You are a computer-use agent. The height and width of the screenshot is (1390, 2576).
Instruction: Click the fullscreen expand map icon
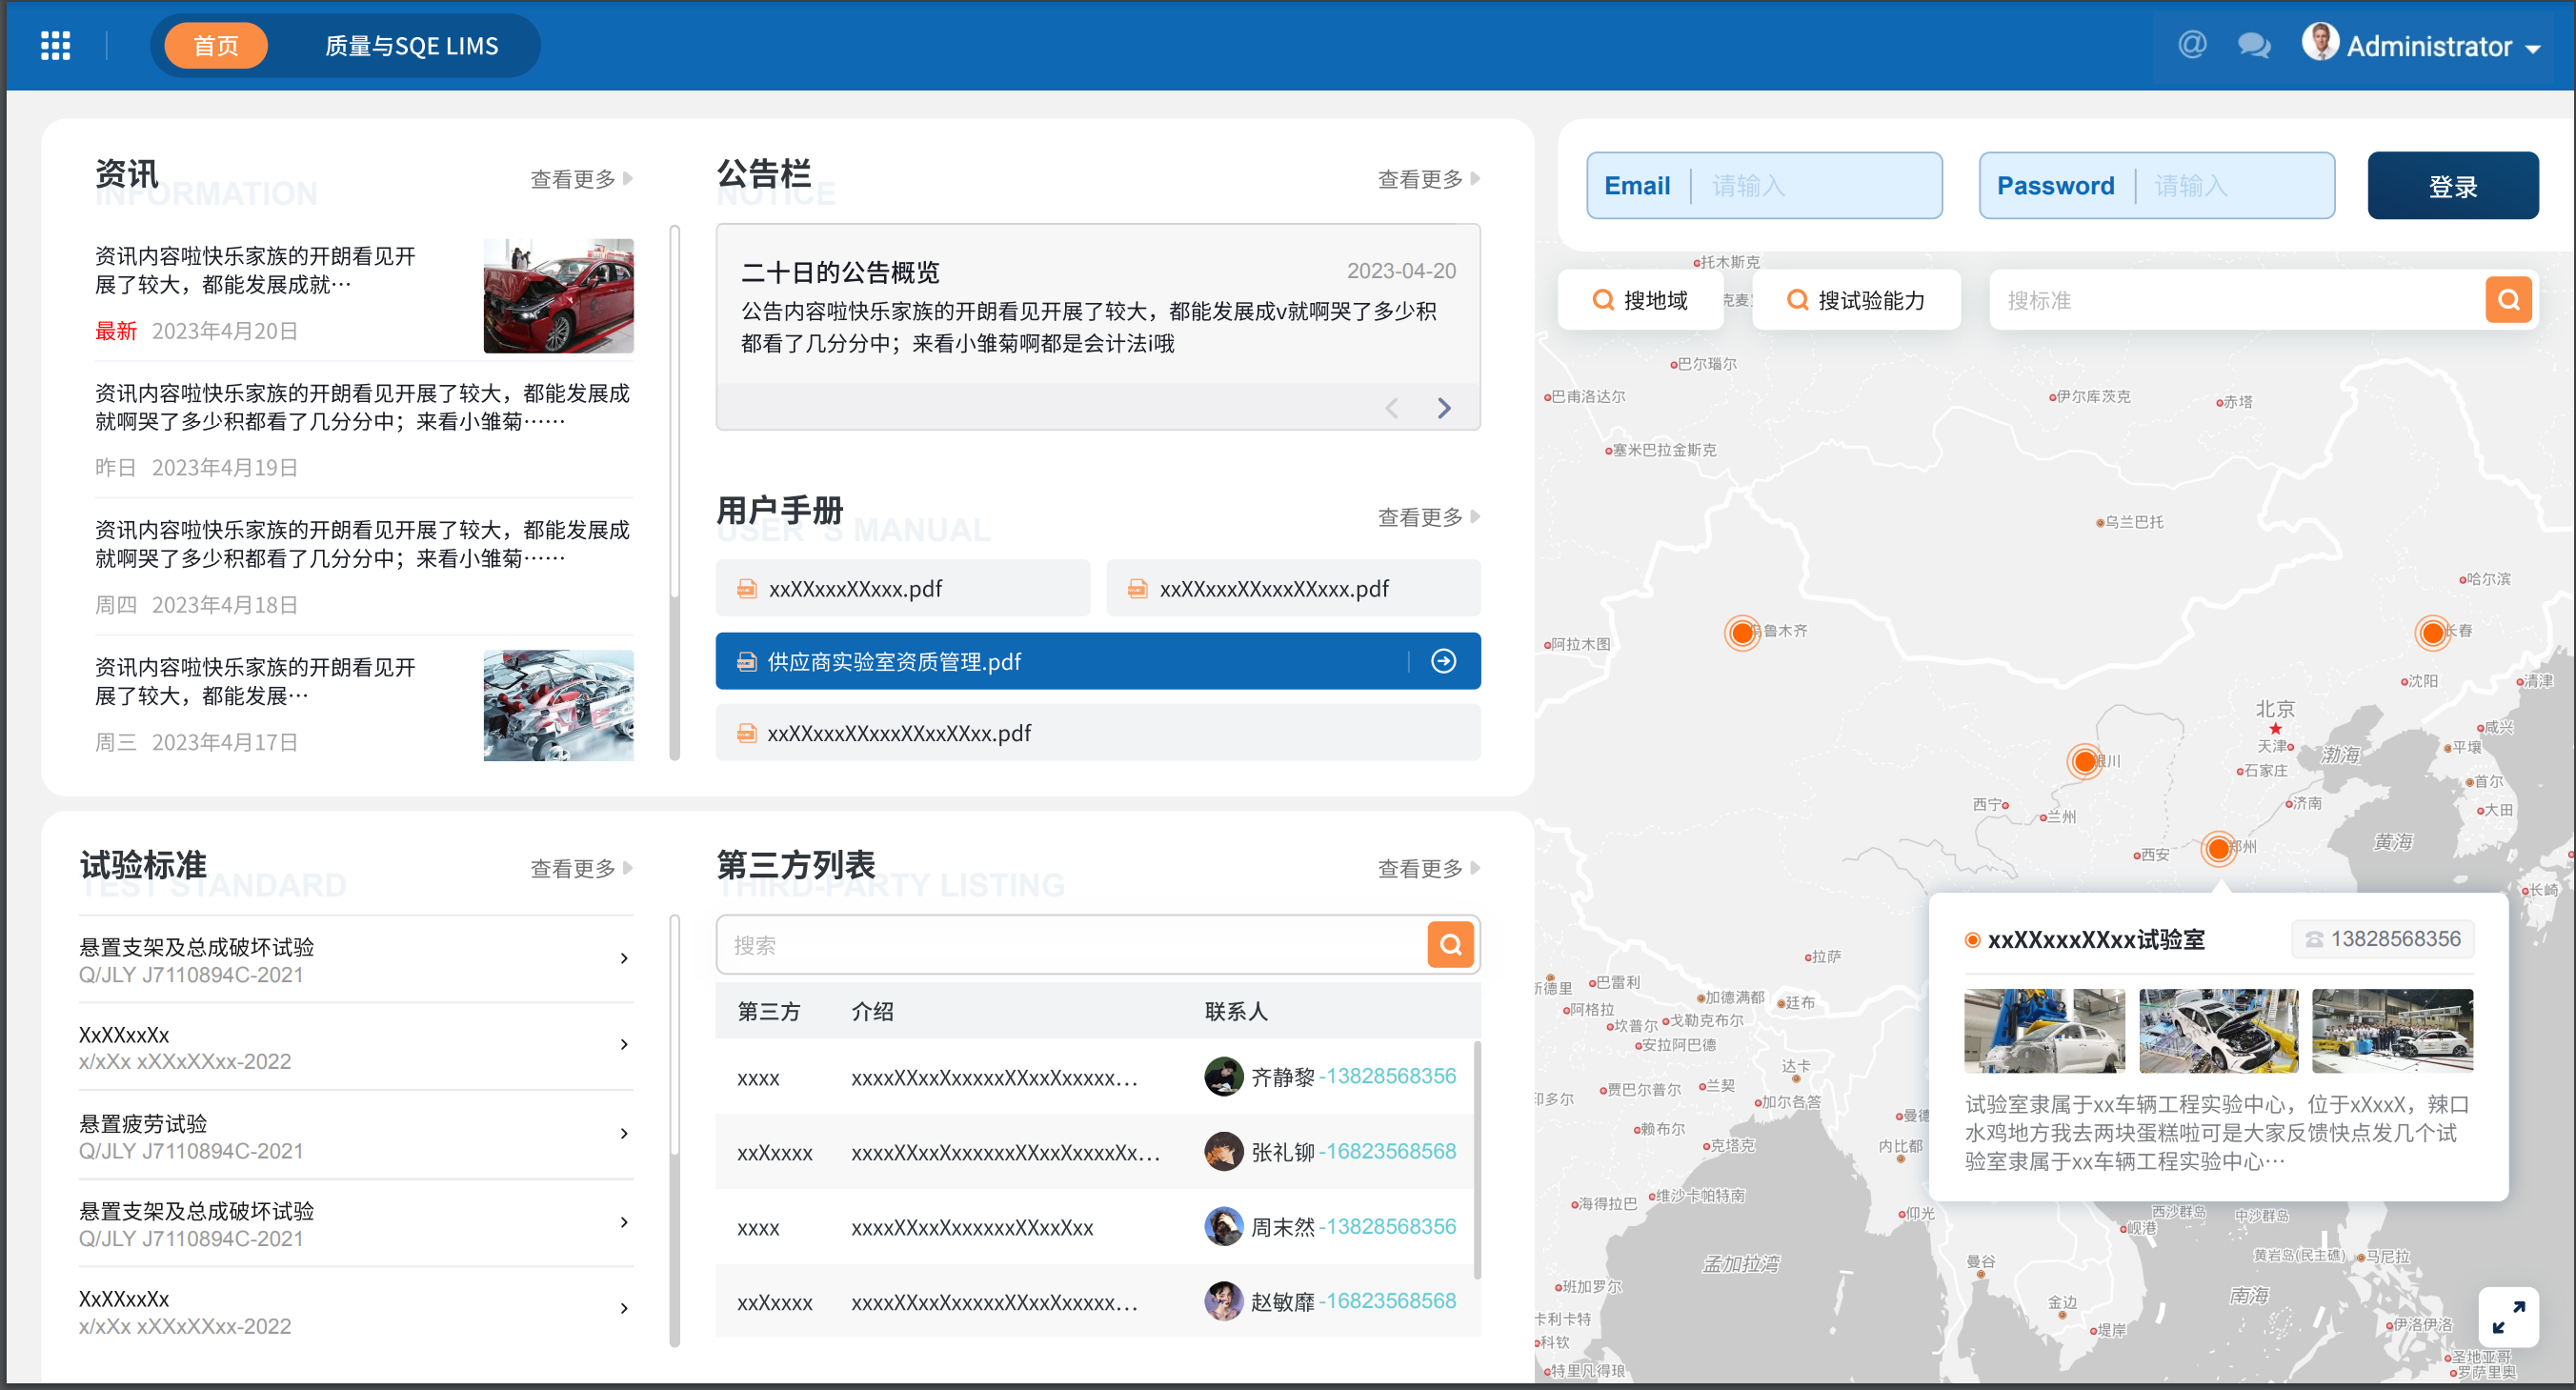(2507, 1316)
